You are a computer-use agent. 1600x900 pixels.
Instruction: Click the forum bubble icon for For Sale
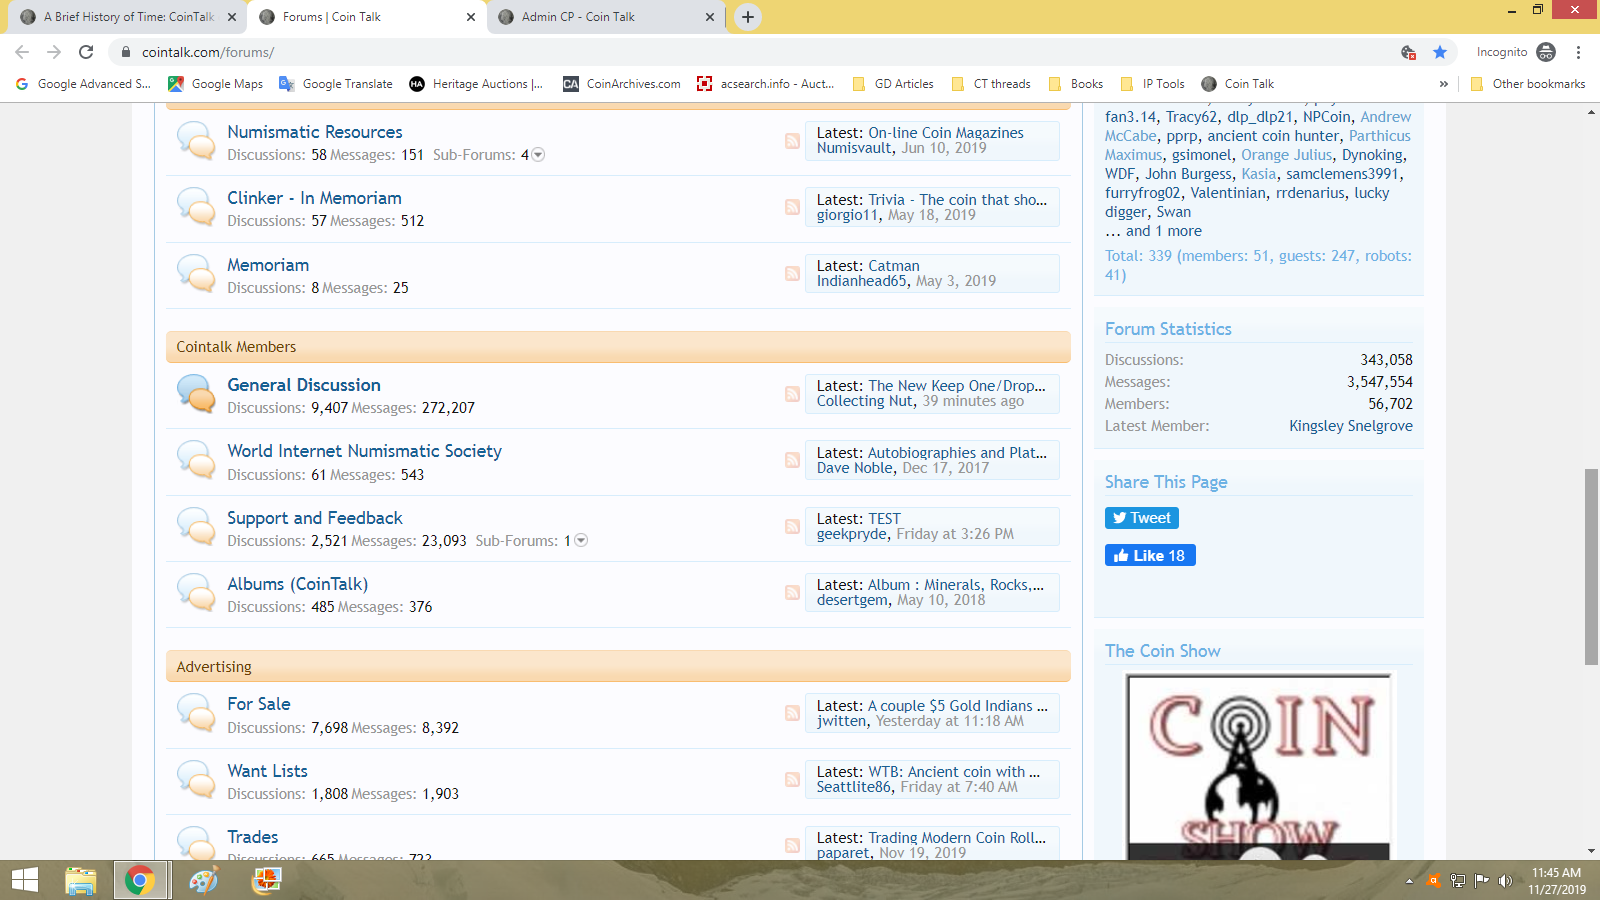pos(196,714)
